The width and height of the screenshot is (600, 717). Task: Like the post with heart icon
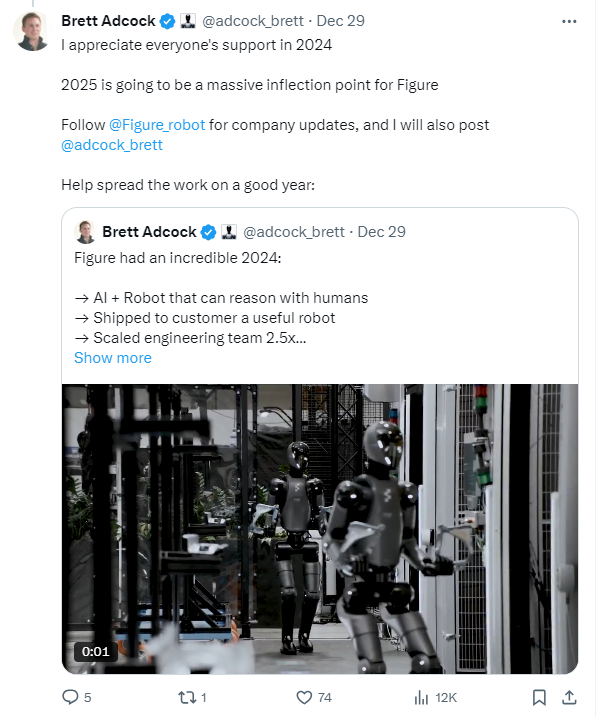point(305,697)
